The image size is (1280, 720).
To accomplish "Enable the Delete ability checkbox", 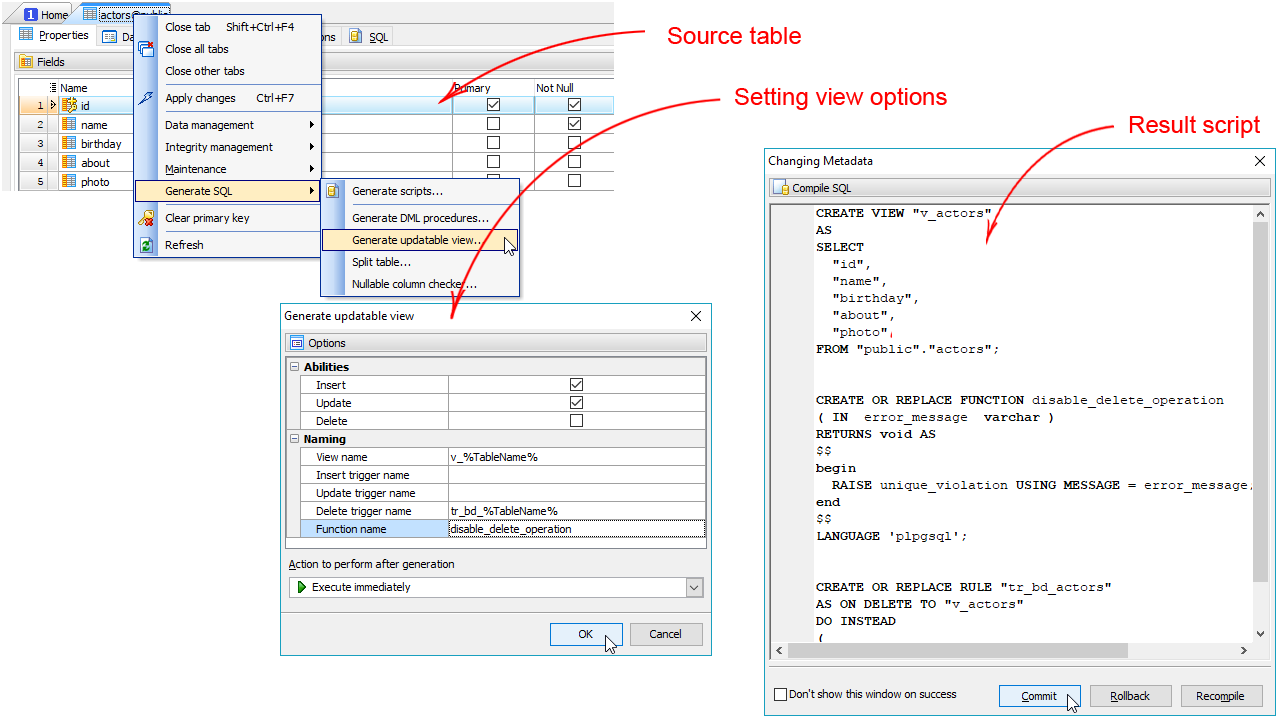I will coord(576,421).
